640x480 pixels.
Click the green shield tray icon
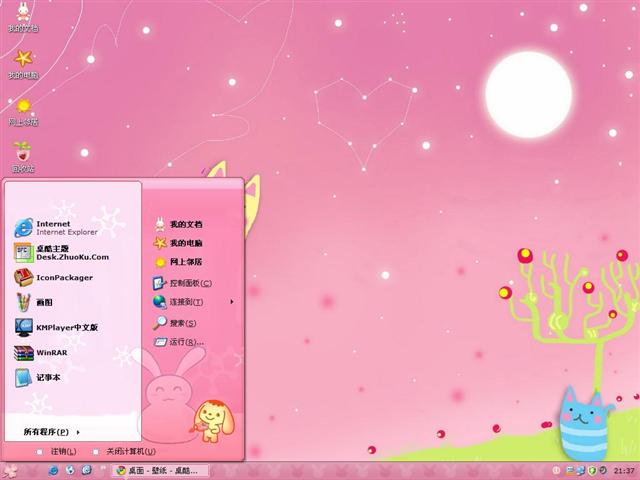pos(592,471)
